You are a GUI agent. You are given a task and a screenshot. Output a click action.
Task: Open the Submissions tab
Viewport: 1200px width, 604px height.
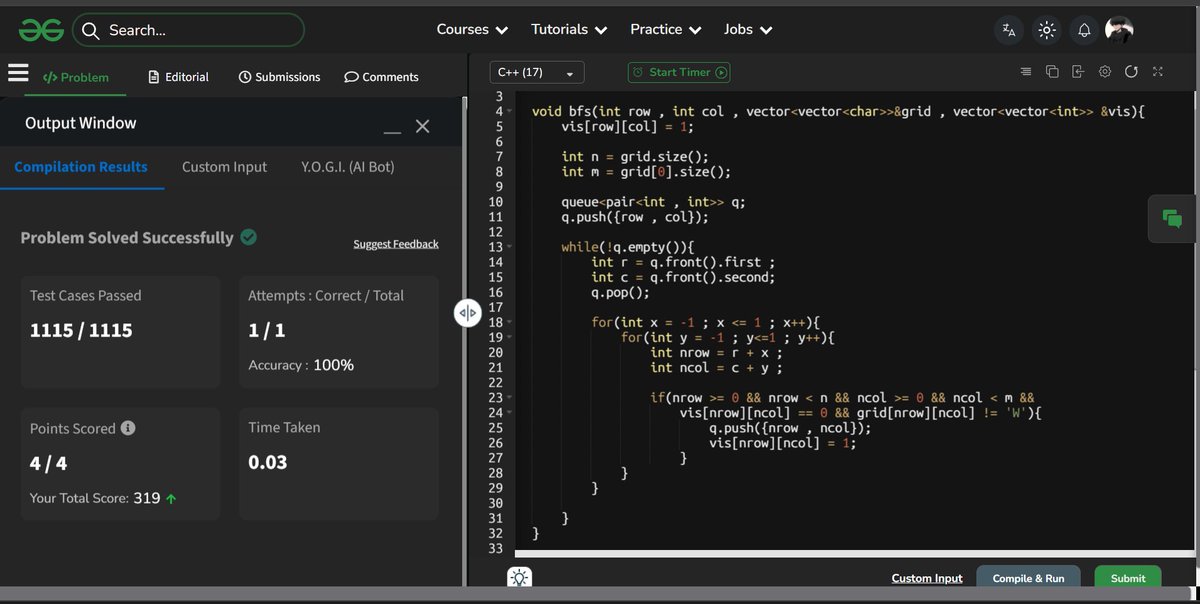click(280, 77)
